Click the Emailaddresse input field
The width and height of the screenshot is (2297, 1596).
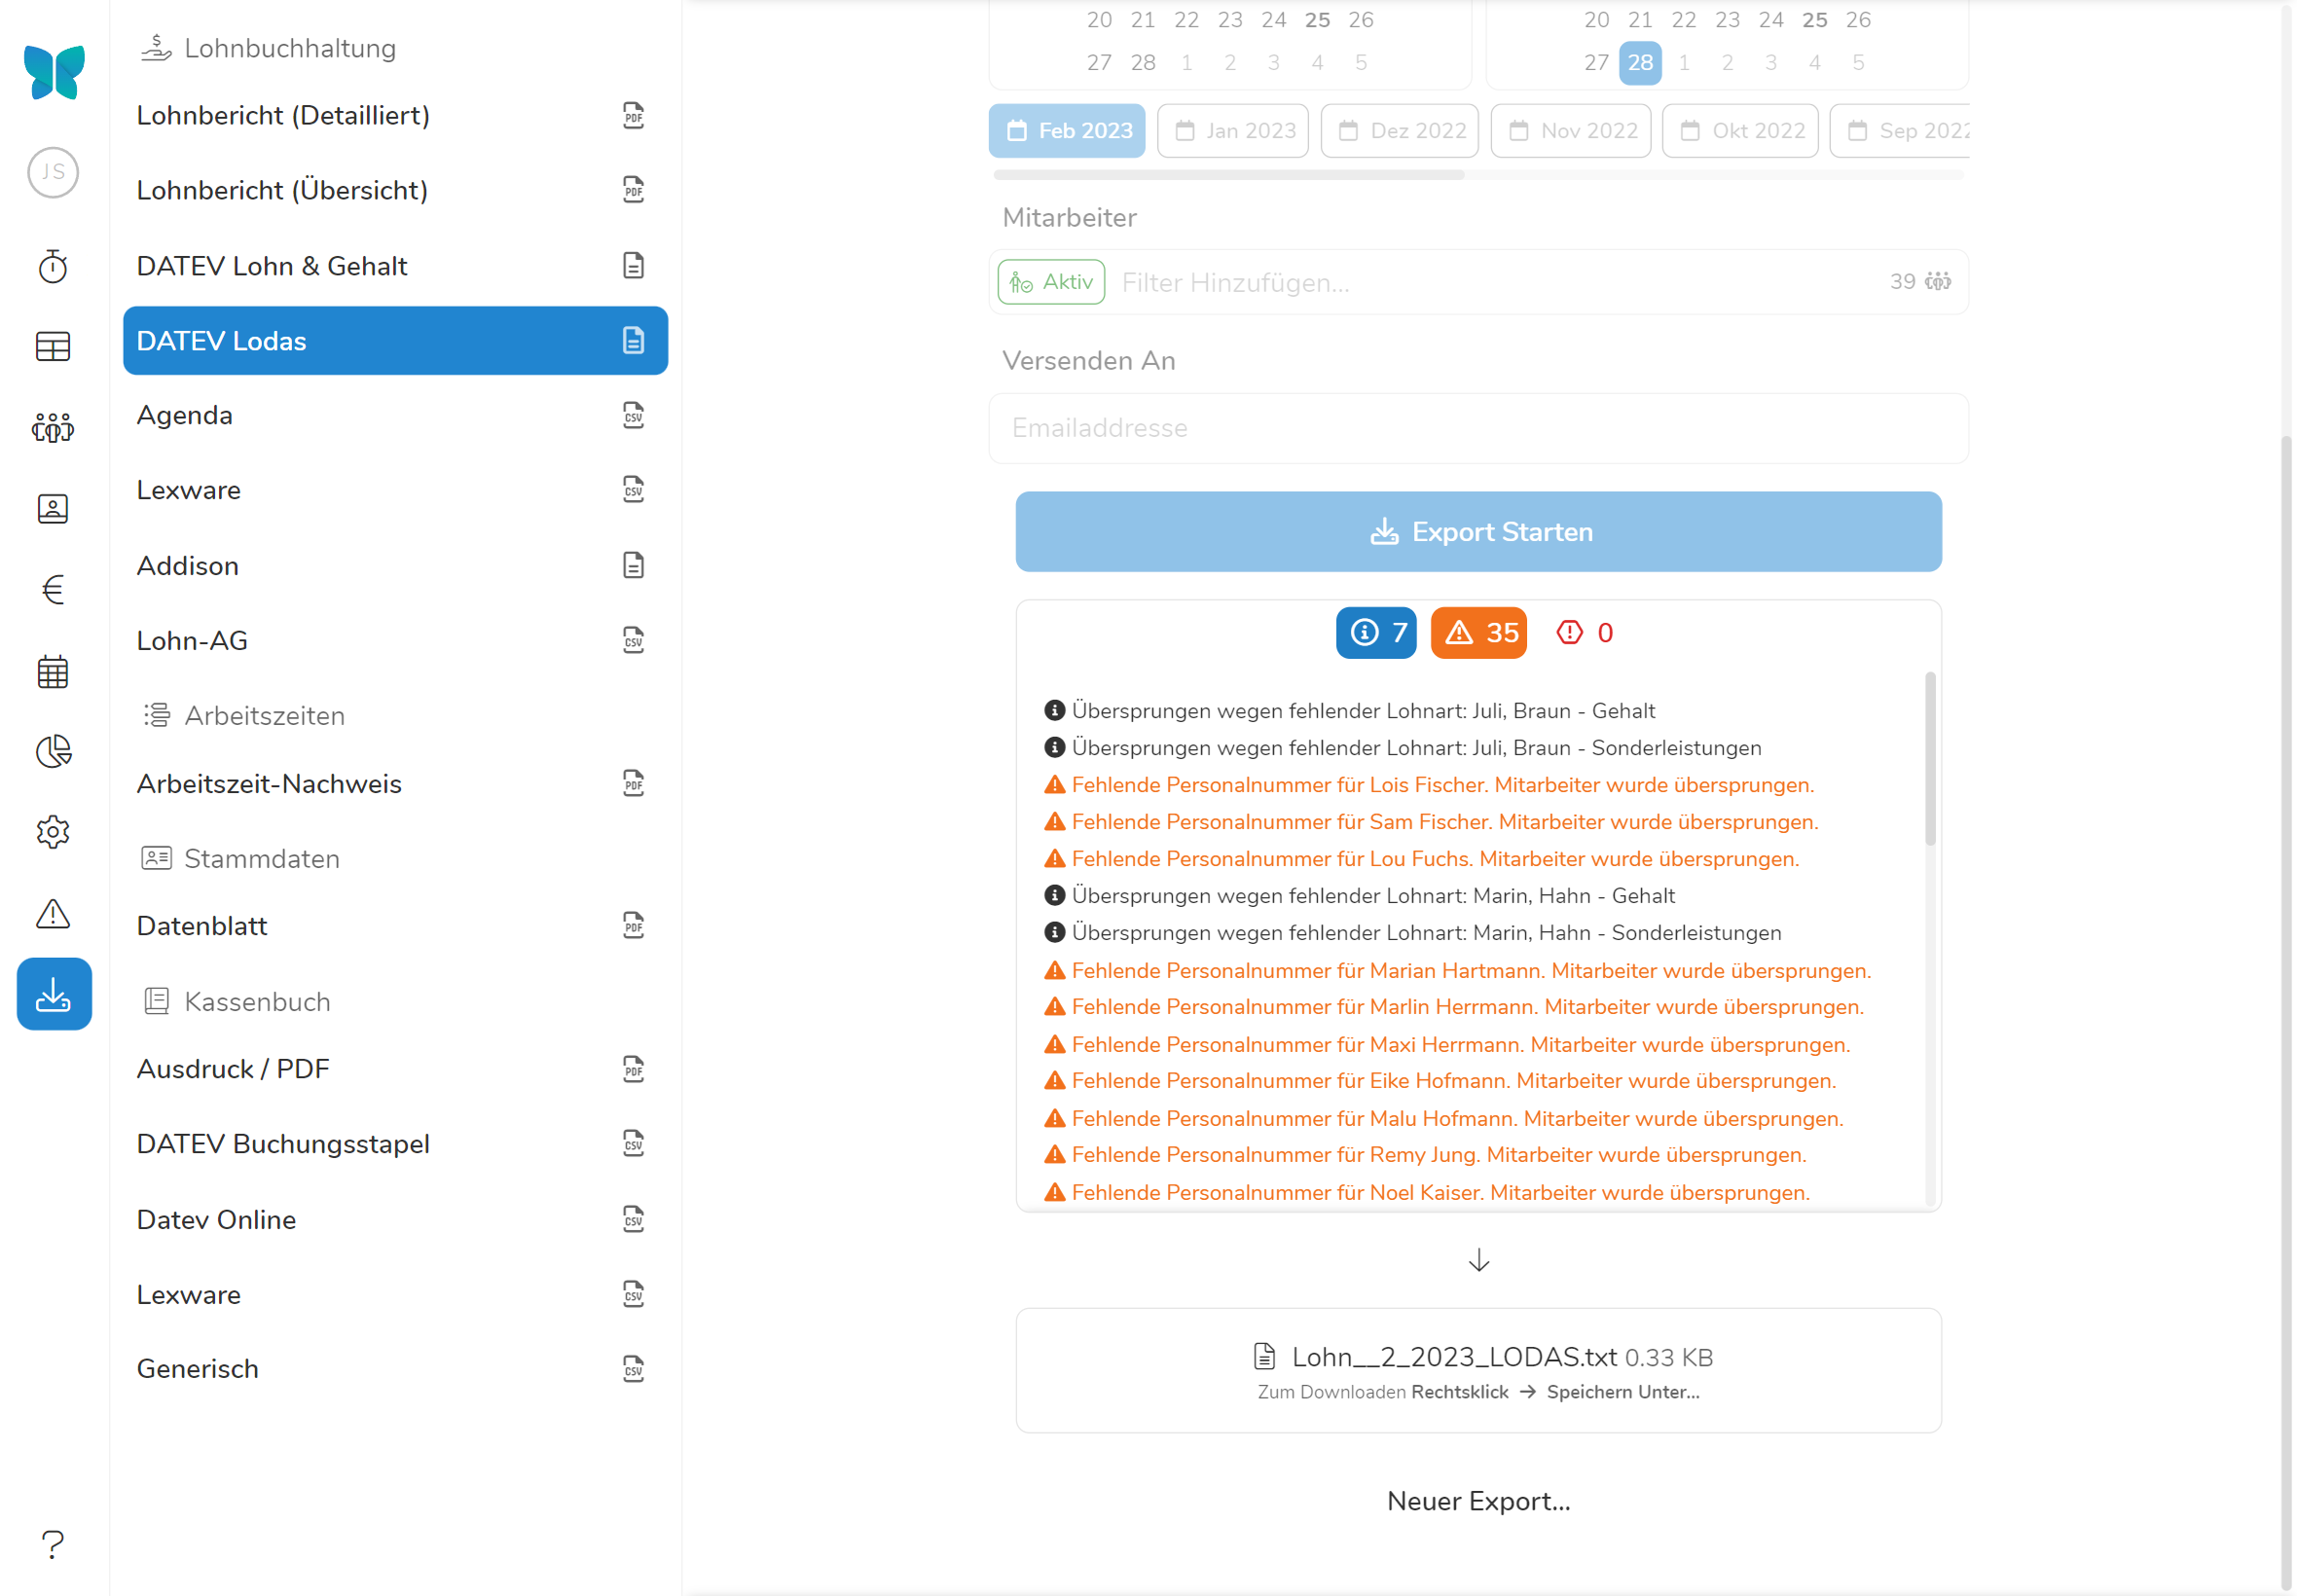(1478, 428)
